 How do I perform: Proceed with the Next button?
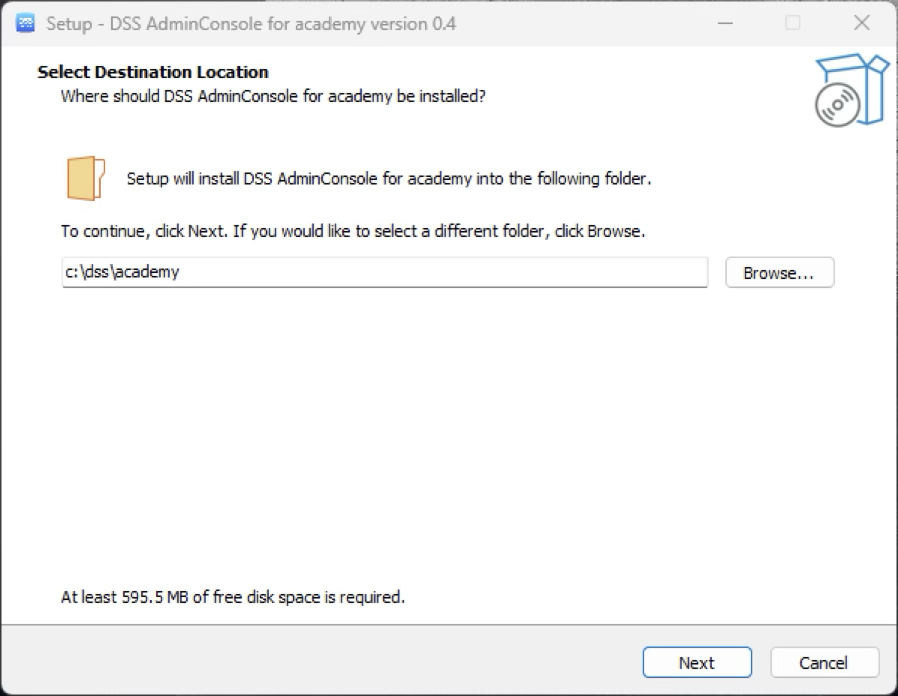coord(696,662)
